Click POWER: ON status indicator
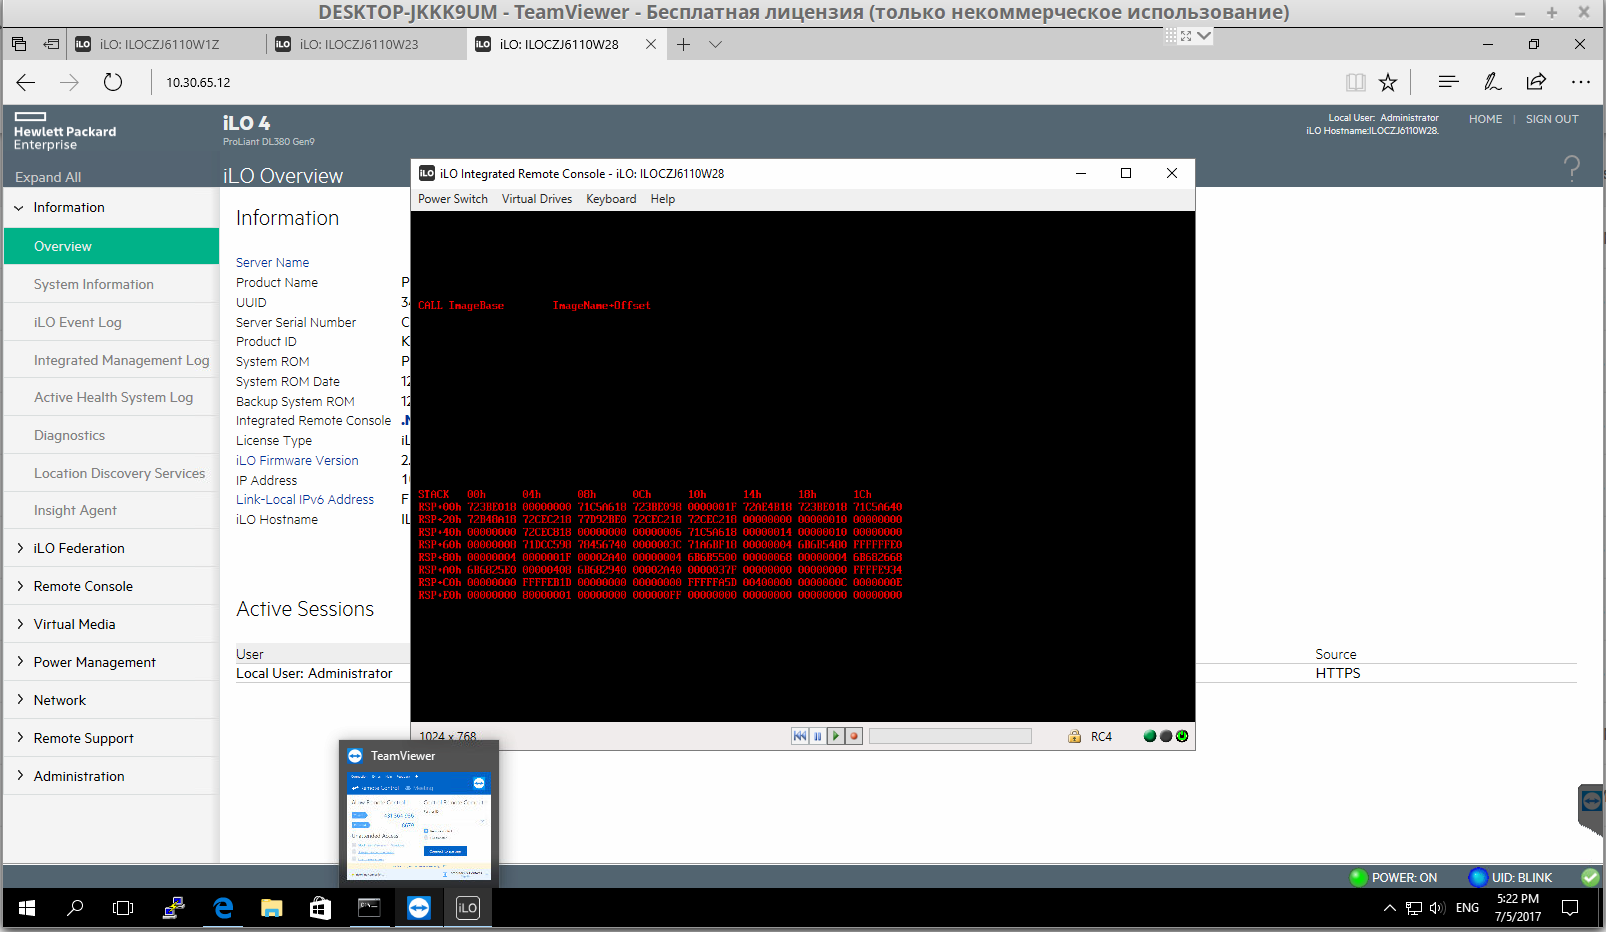The width and height of the screenshot is (1606, 932). (1393, 877)
